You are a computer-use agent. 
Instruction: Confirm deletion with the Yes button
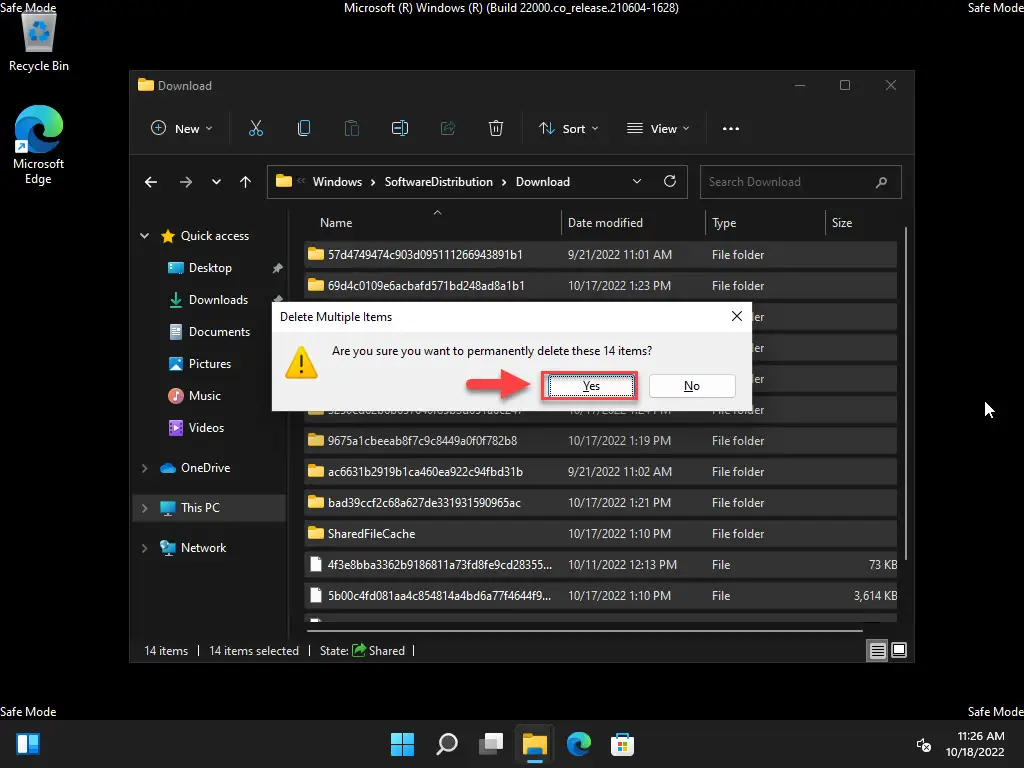coord(591,386)
